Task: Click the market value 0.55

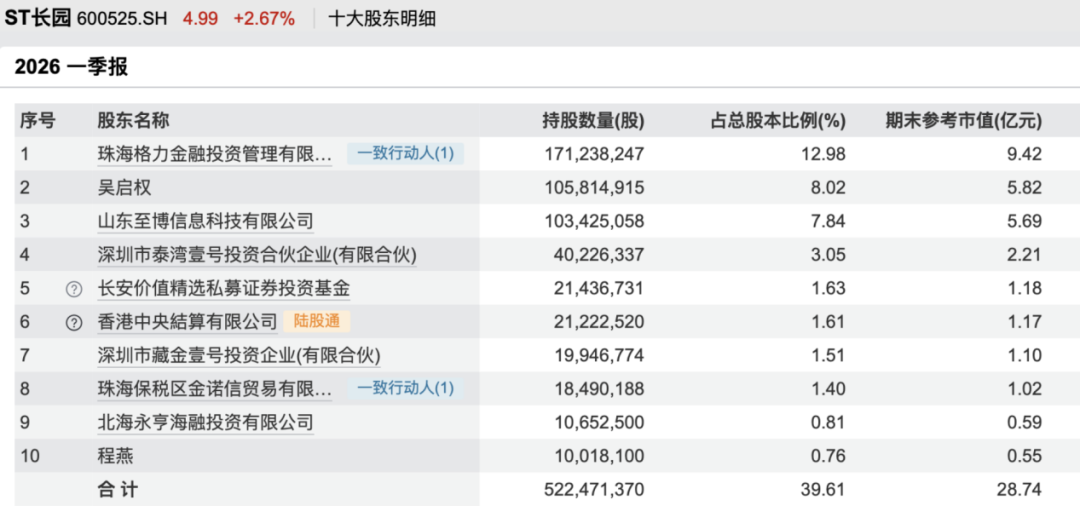Action: click(1026, 456)
